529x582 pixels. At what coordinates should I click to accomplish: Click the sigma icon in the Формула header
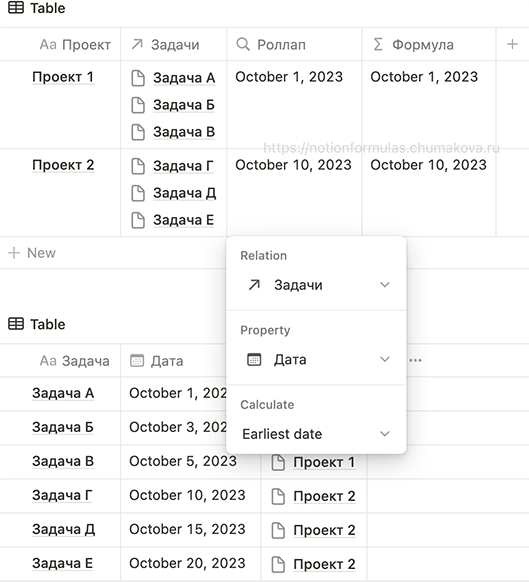pyautogui.click(x=378, y=44)
